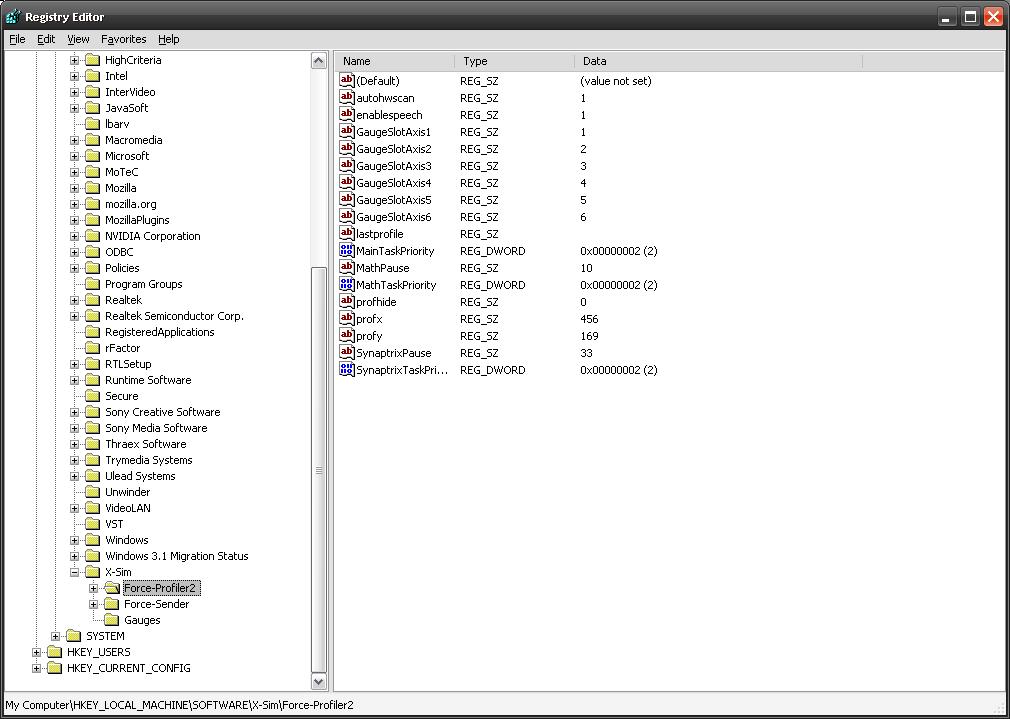This screenshot has height=719, width=1010.
Task: Expand the Force-Sender subkey
Action: 94,604
